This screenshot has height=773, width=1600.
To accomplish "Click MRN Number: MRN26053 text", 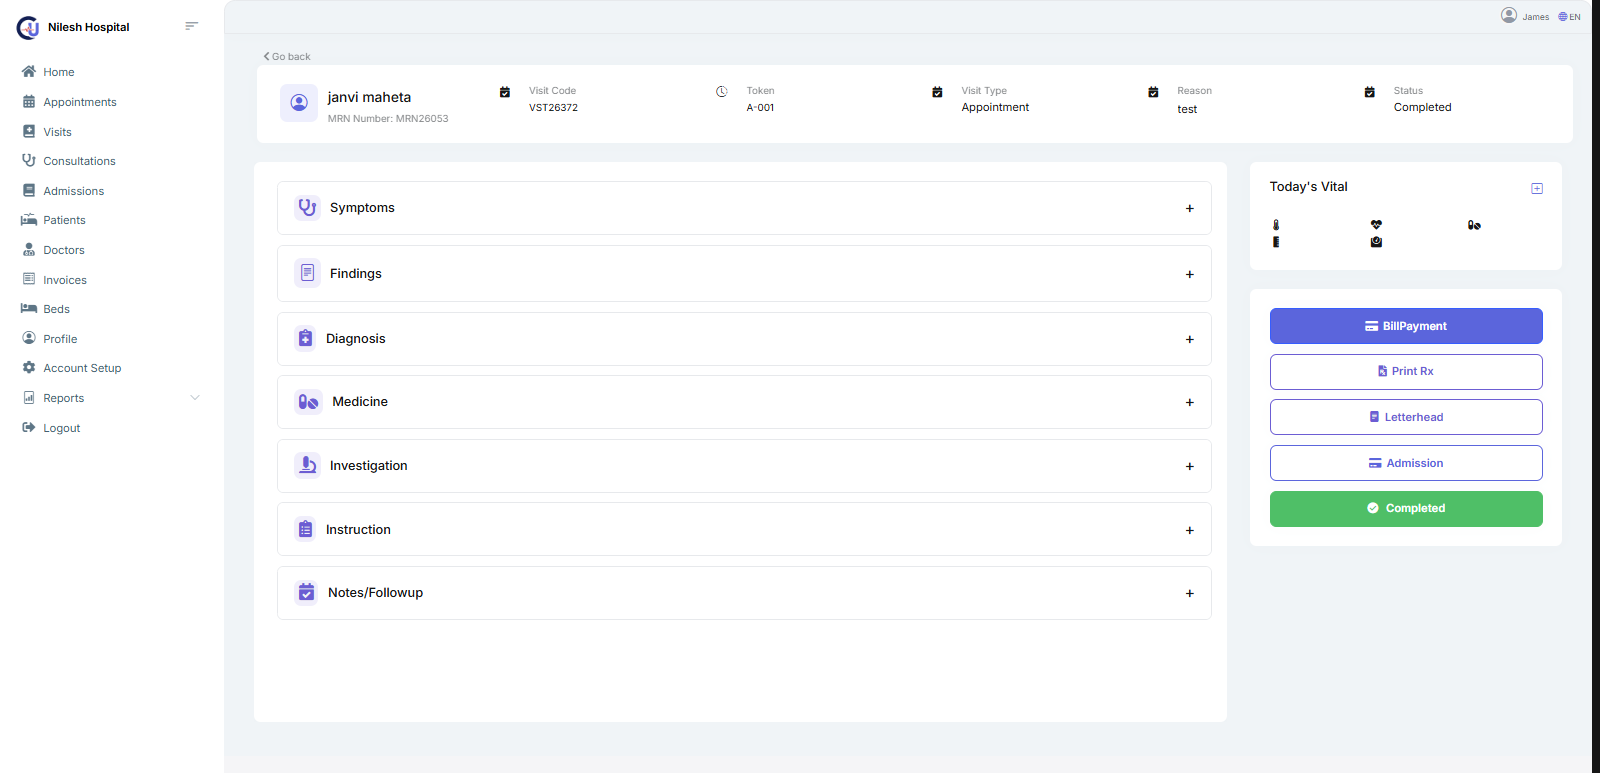I will pyautogui.click(x=388, y=118).
